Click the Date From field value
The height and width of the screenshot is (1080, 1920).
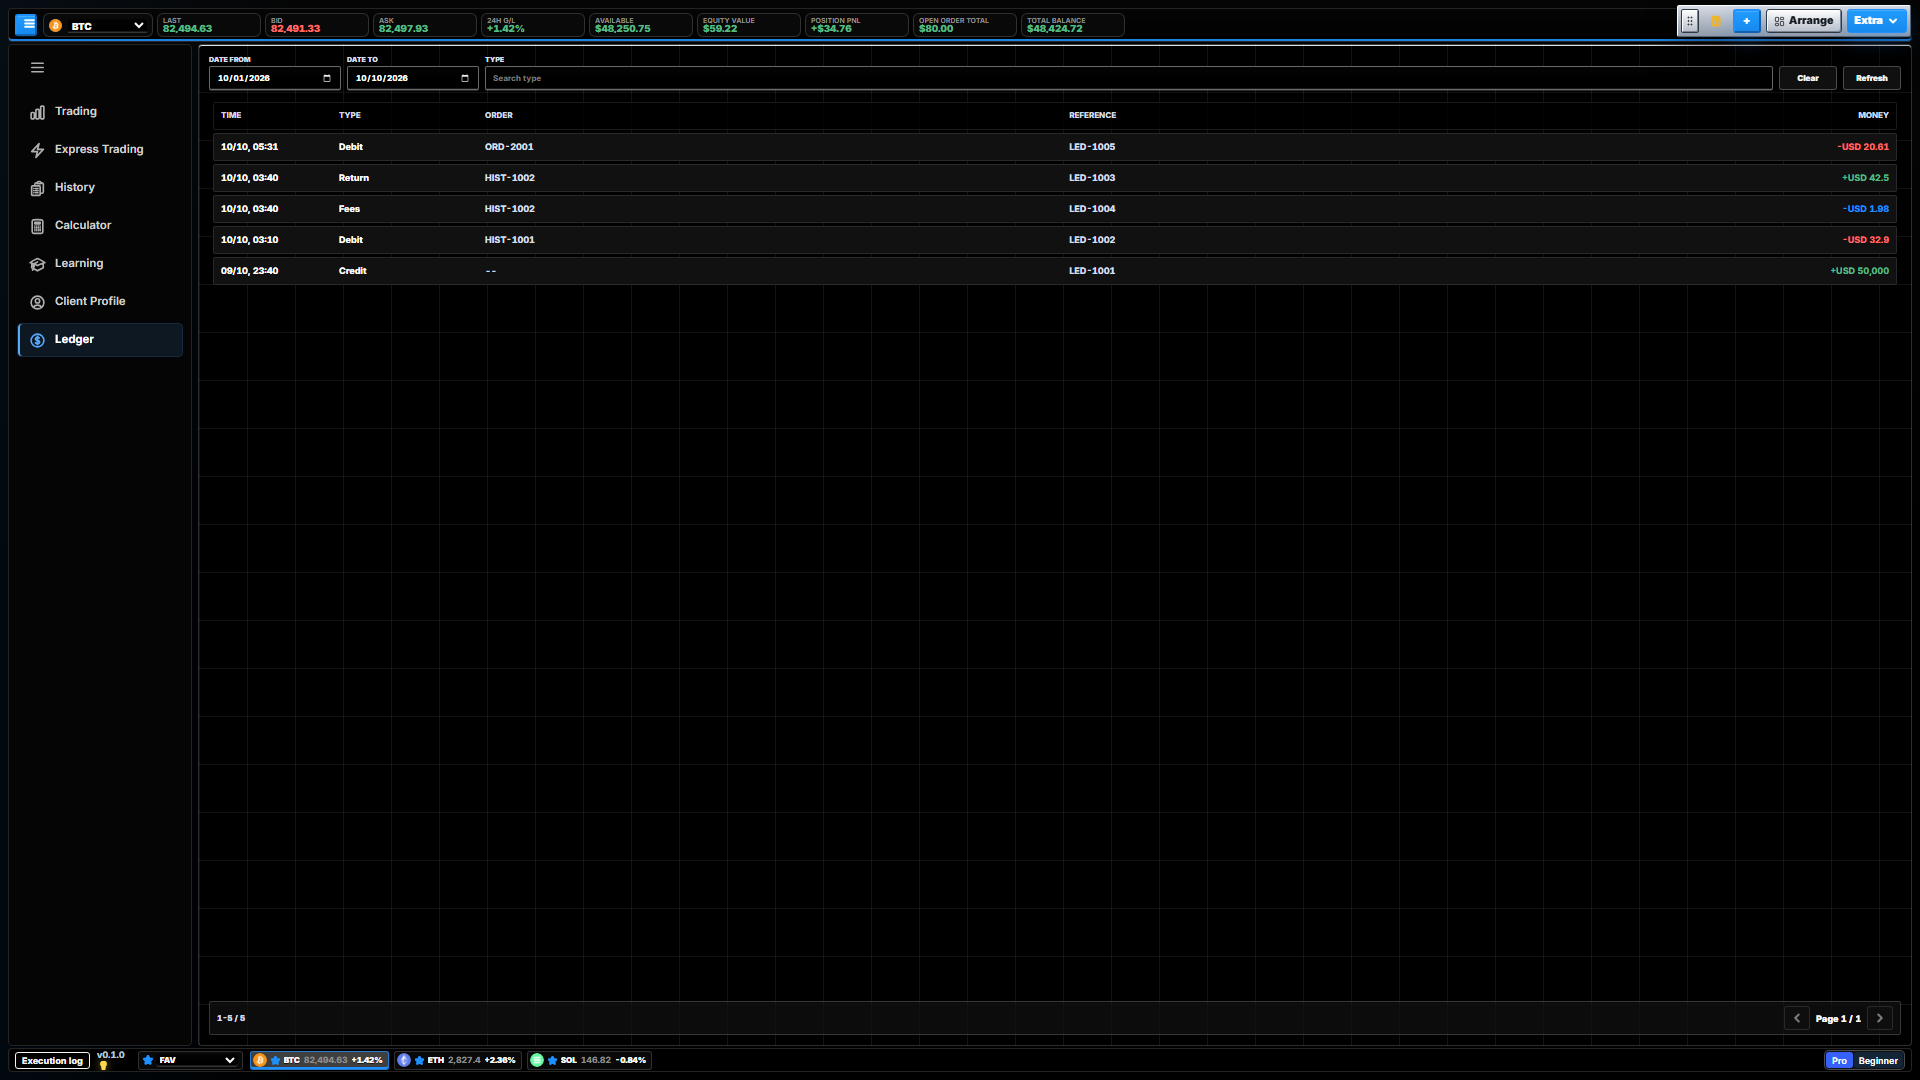tap(244, 78)
